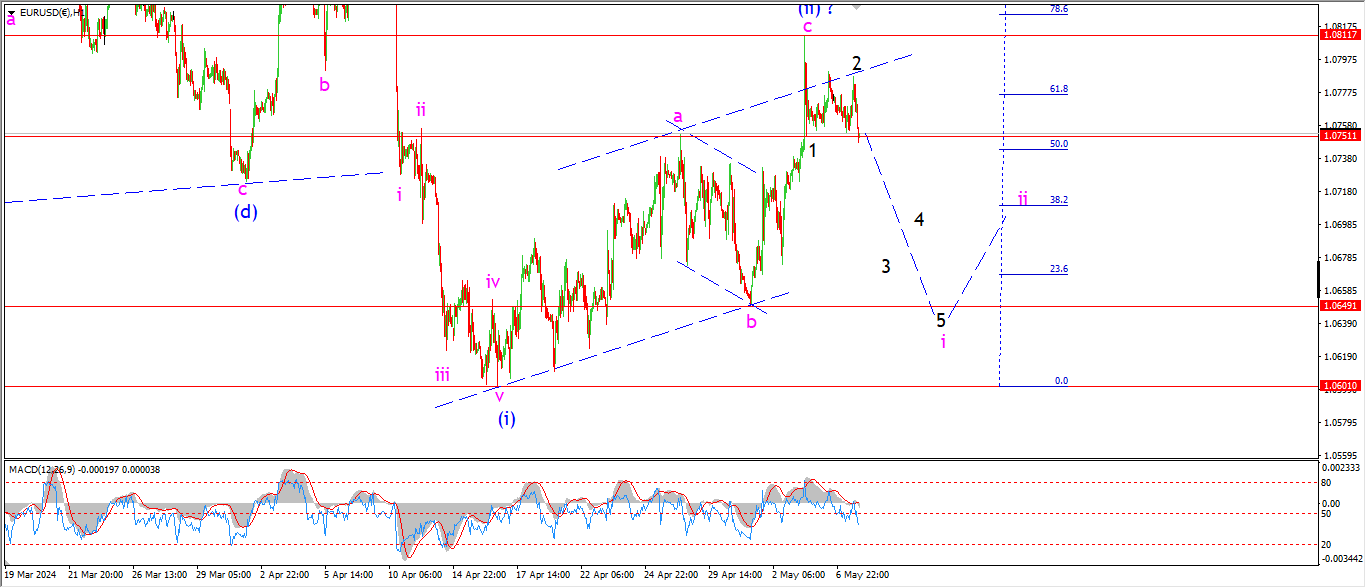Viewport: 1366px width, 588px height.
Task: Open the EURUSD symbol dropdown arrow
Action: (x=11, y=13)
